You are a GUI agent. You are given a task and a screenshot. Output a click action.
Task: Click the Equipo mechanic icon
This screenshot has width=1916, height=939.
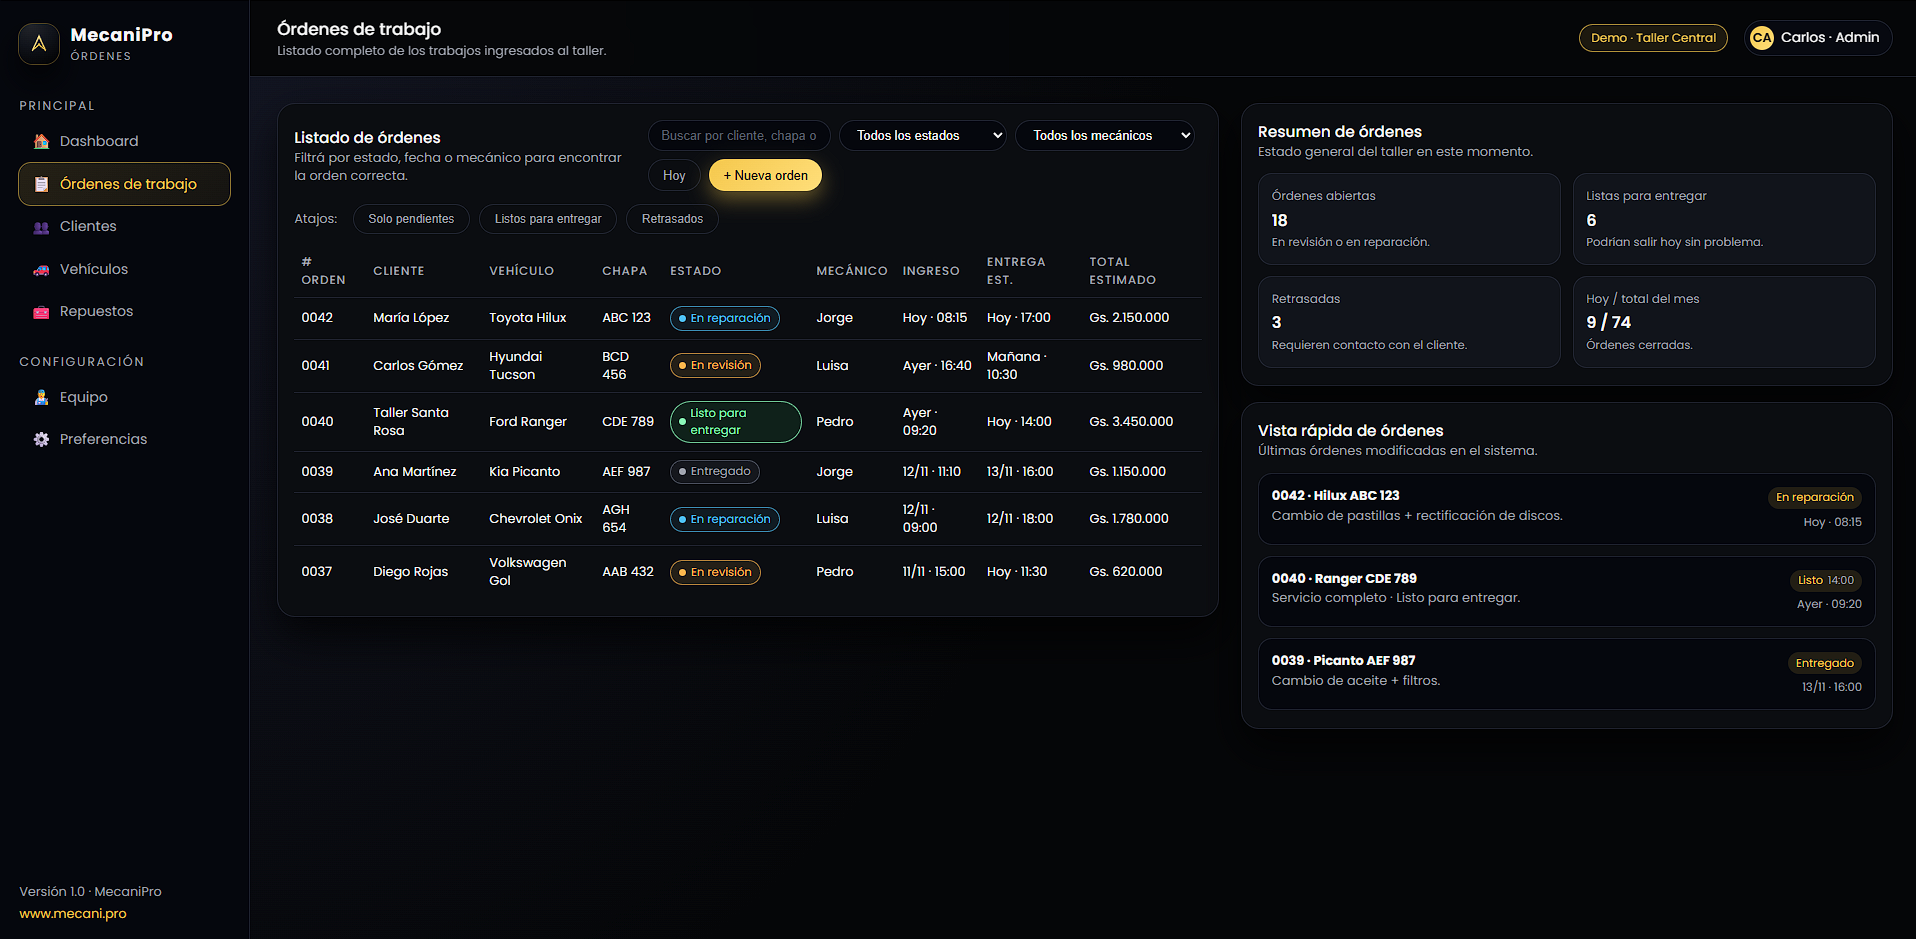(x=41, y=398)
